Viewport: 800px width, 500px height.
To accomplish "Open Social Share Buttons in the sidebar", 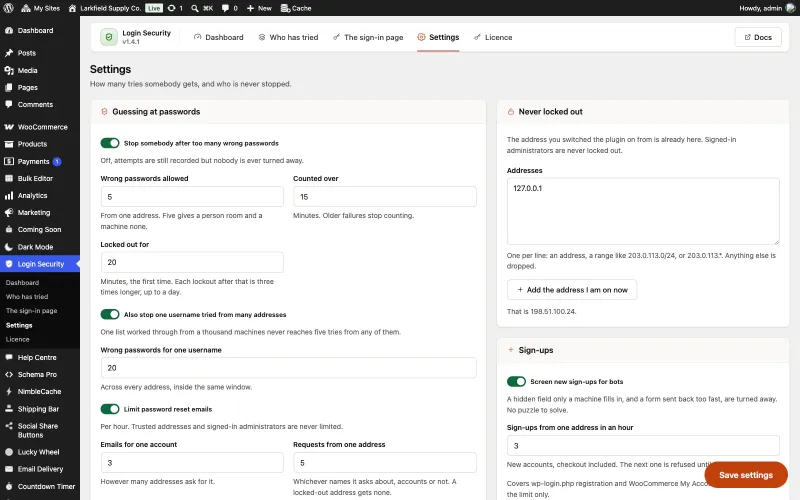I will (x=40, y=431).
